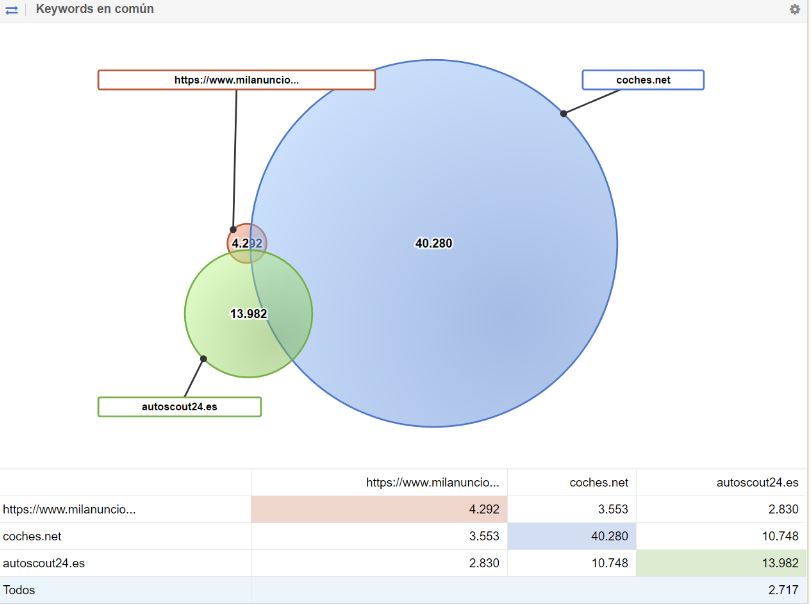Viewport: 811px width, 604px height.
Task: Click the Keywords en común panel title
Action: point(95,9)
